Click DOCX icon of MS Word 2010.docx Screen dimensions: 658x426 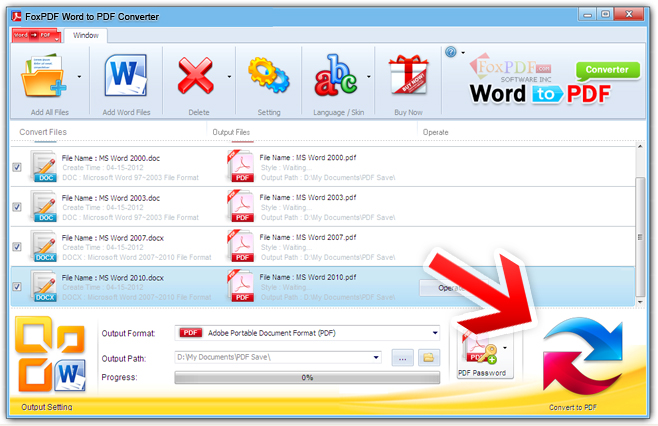pos(44,286)
